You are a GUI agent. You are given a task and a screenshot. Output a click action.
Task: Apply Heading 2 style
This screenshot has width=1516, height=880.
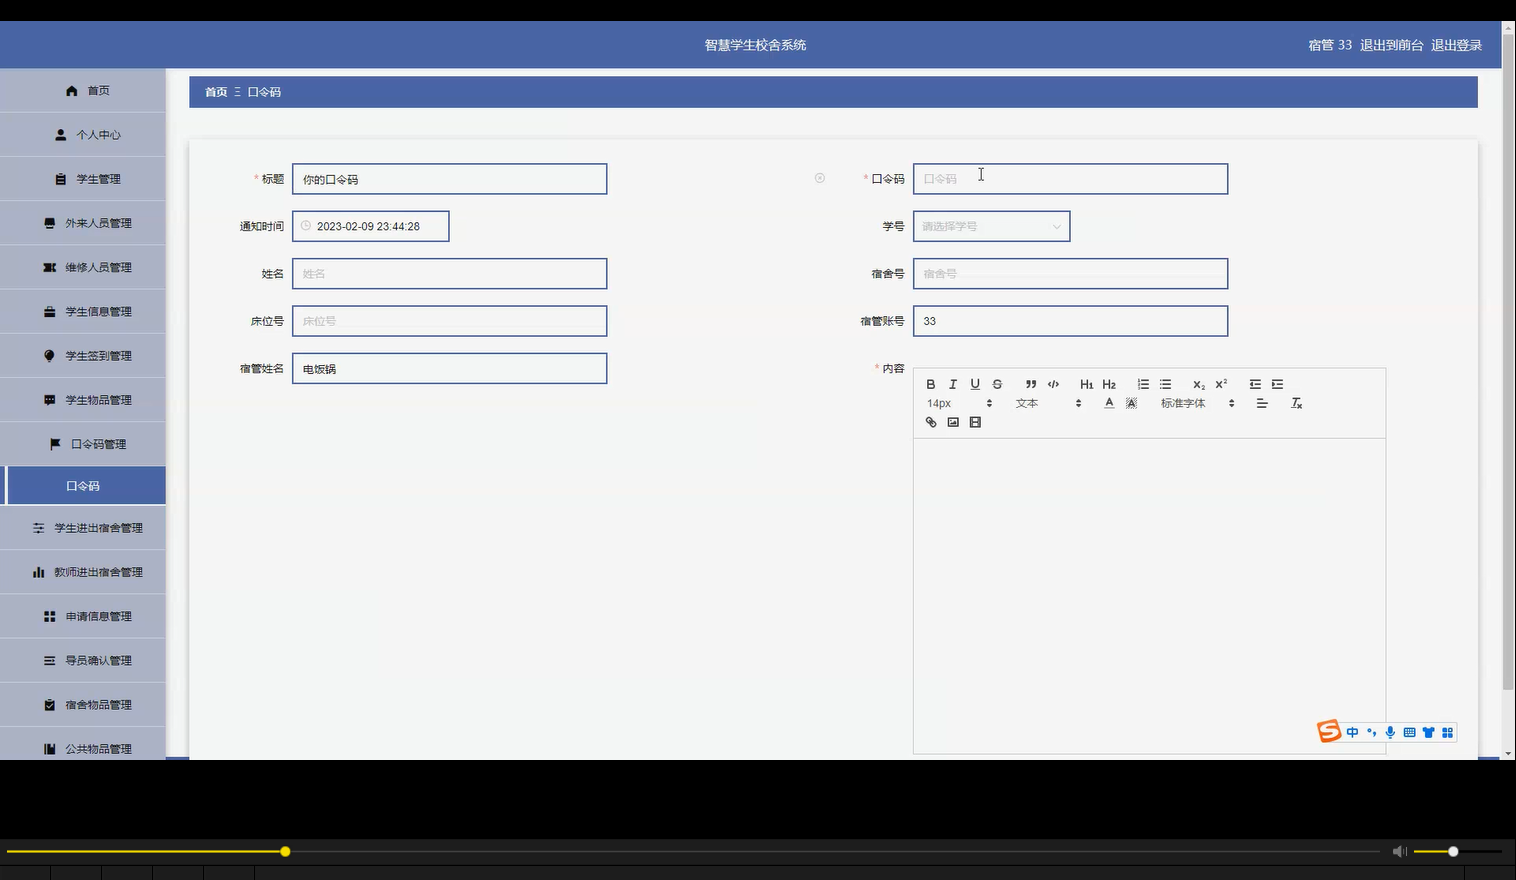(1109, 384)
